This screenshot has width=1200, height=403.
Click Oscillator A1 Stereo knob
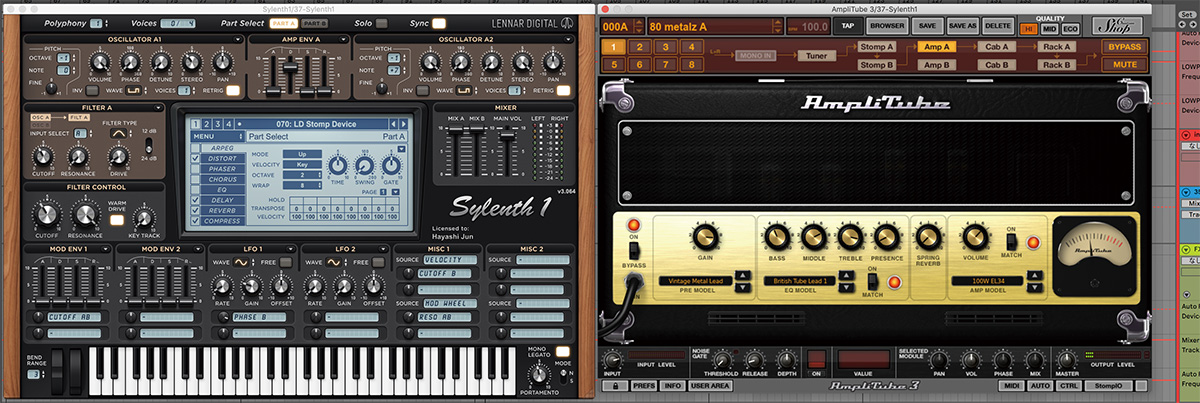coord(190,63)
